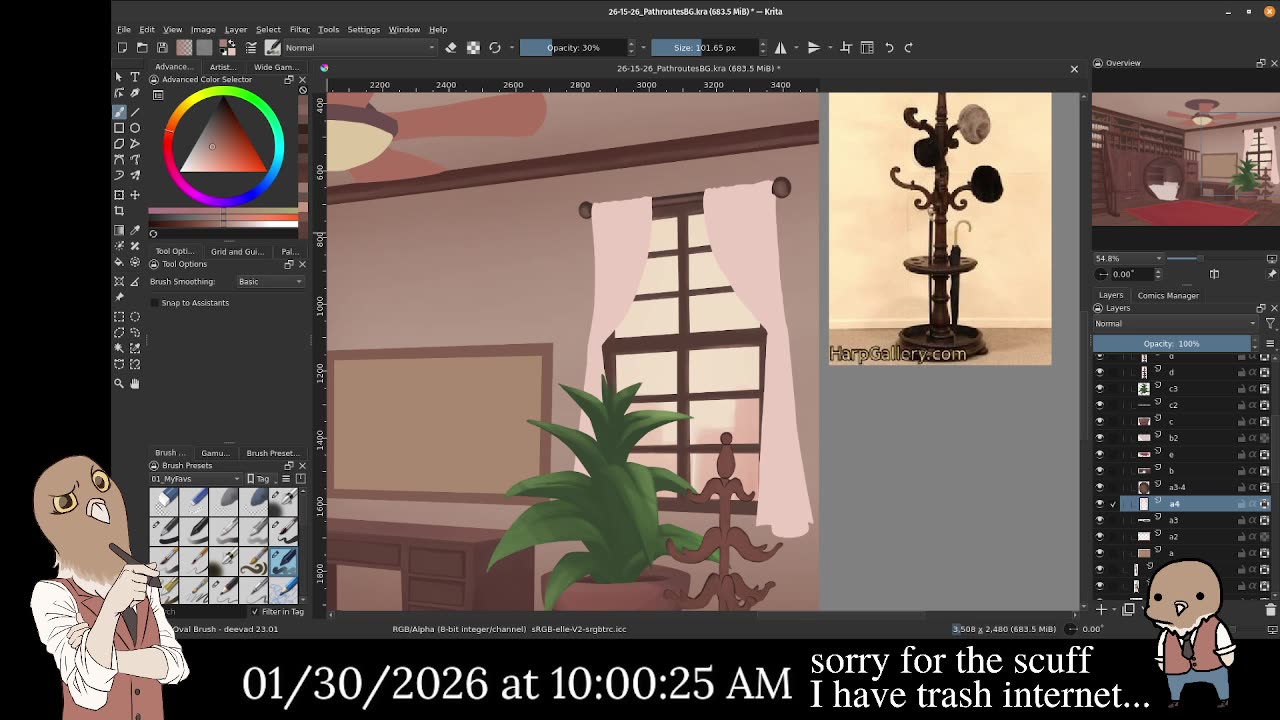Activate the Move tool
This screenshot has height=720, width=1280.
pyautogui.click(x=135, y=195)
